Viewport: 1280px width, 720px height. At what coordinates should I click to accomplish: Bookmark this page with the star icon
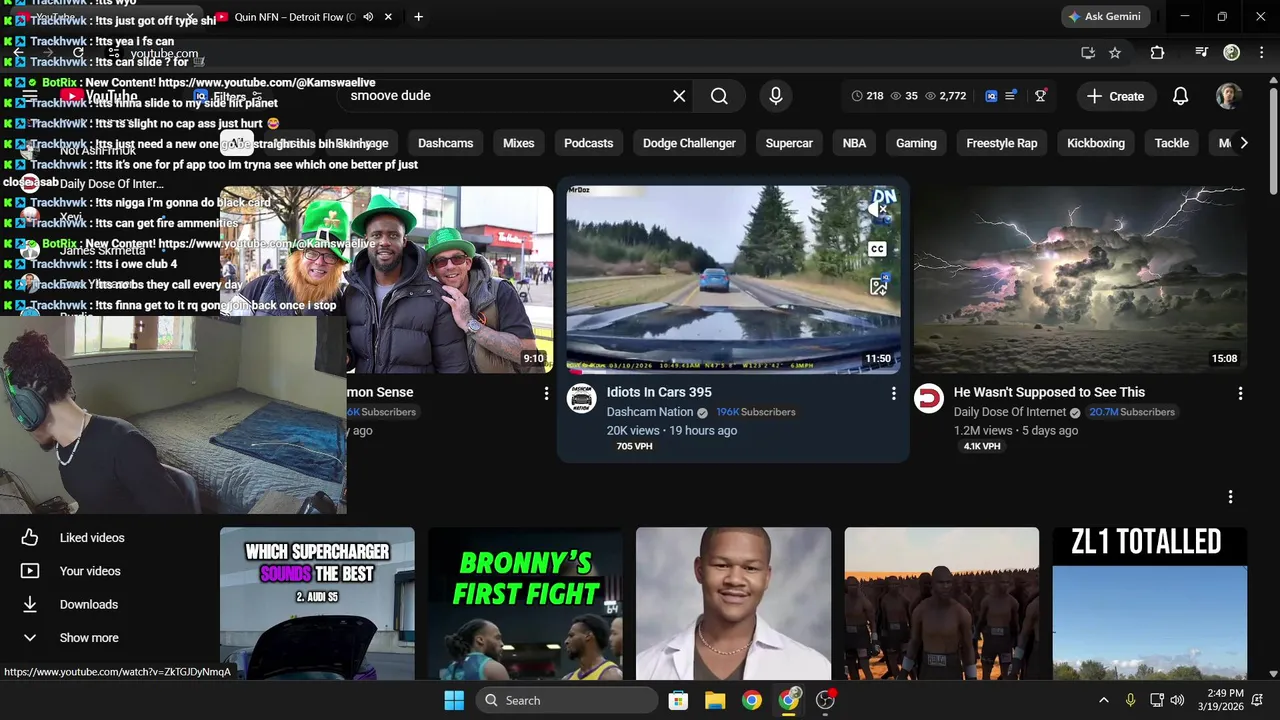[1115, 53]
